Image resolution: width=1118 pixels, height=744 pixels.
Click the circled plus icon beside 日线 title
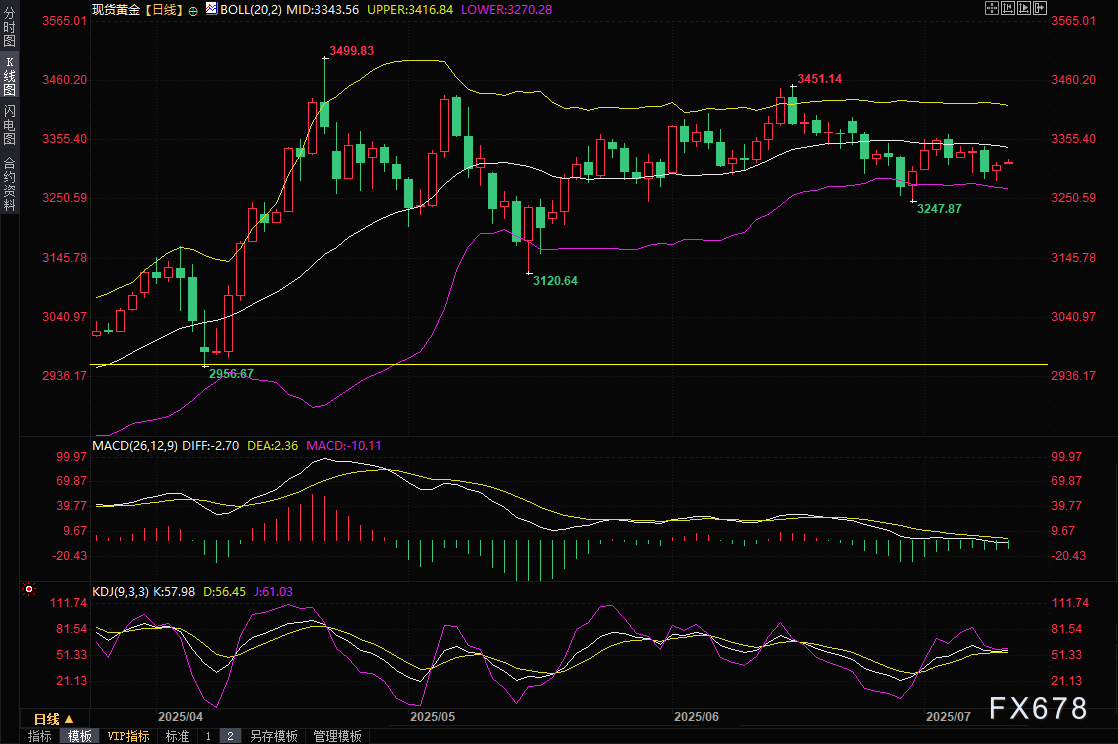coord(193,9)
